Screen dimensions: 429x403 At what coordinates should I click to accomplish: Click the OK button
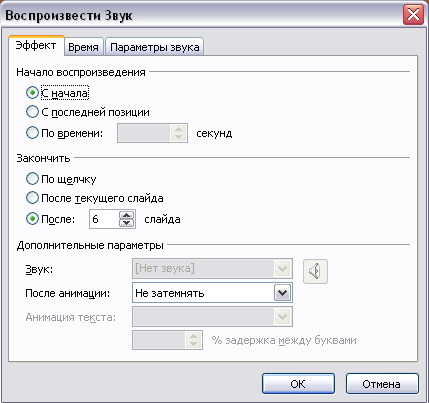(x=298, y=384)
